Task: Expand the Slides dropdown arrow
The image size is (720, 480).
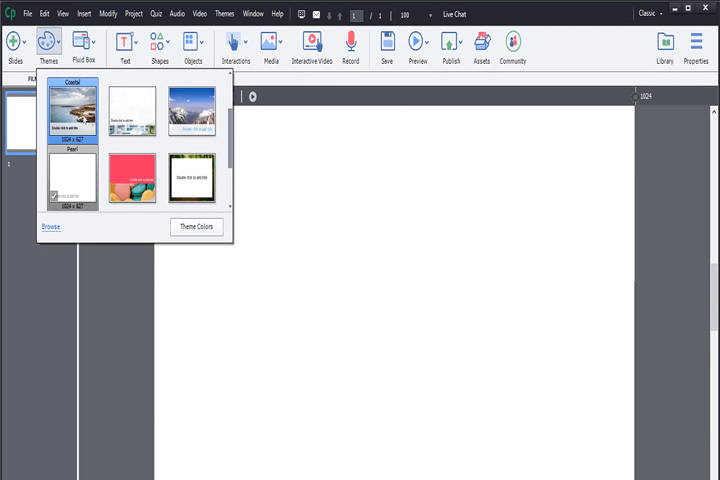Action: coord(24,42)
